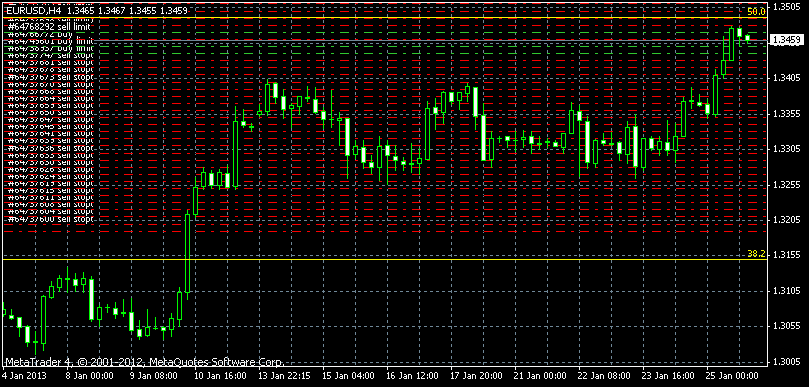This screenshot has height=387, width=809.
Task: Click the 15 Jan 04:00 time label
Action: tap(349, 375)
